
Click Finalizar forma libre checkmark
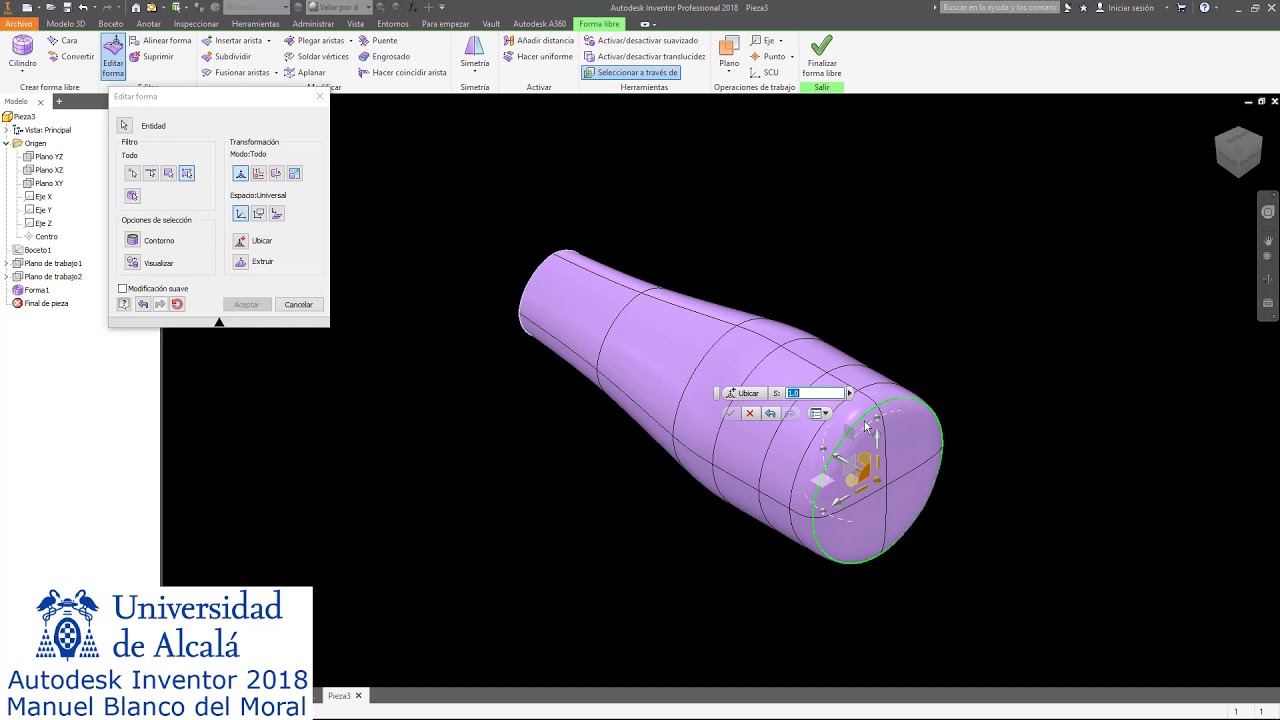tap(822, 56)
